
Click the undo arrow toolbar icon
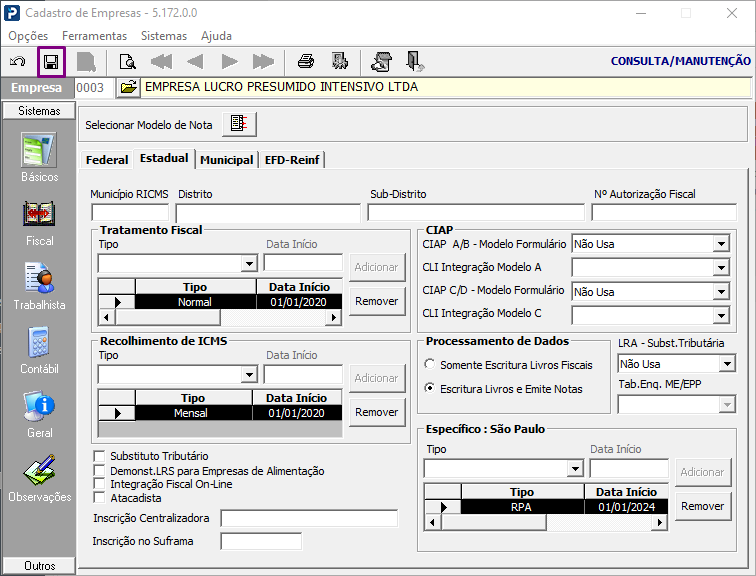pyautogui.click(x=17, y=62)
